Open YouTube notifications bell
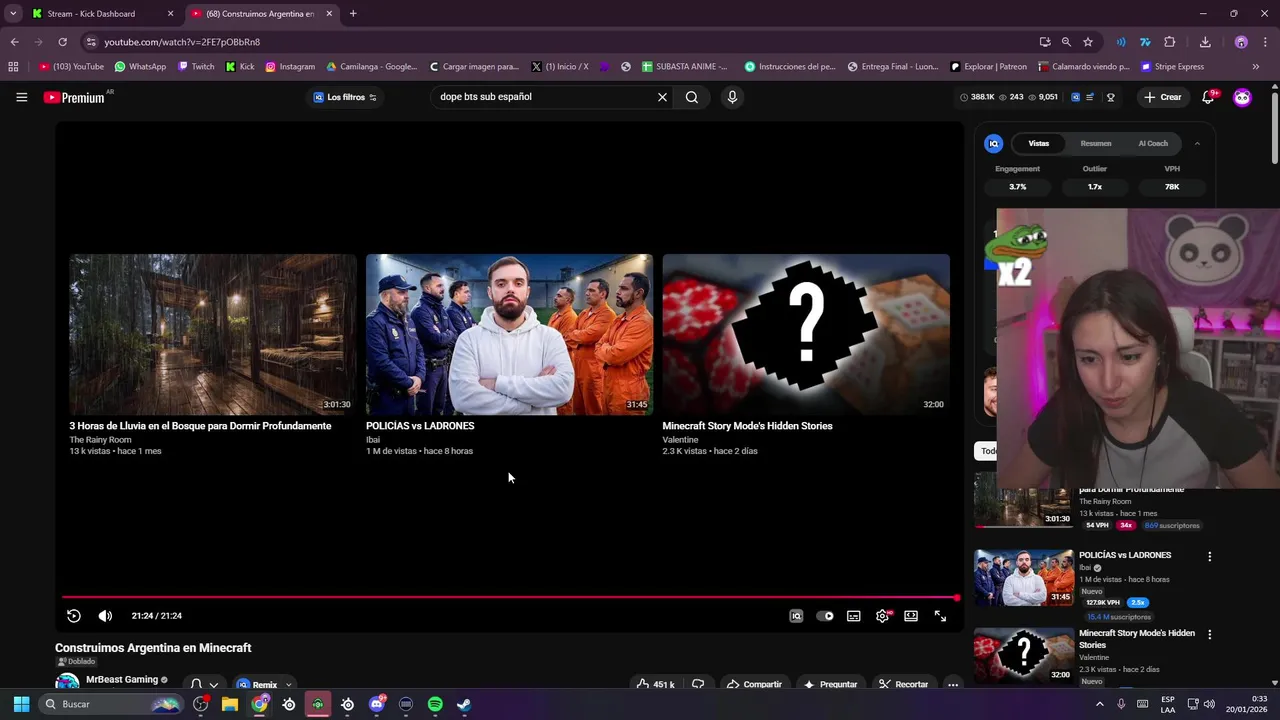Viewport: 1280px width, 720px height. tap(1208, 97)
